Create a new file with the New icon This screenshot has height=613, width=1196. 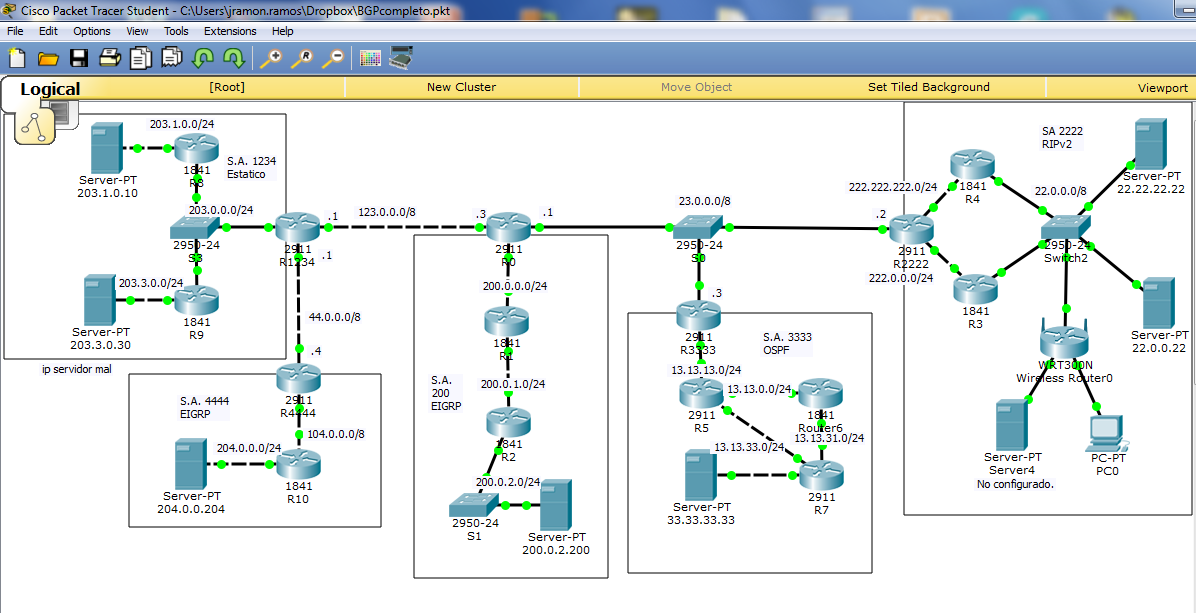pos(17,58)
